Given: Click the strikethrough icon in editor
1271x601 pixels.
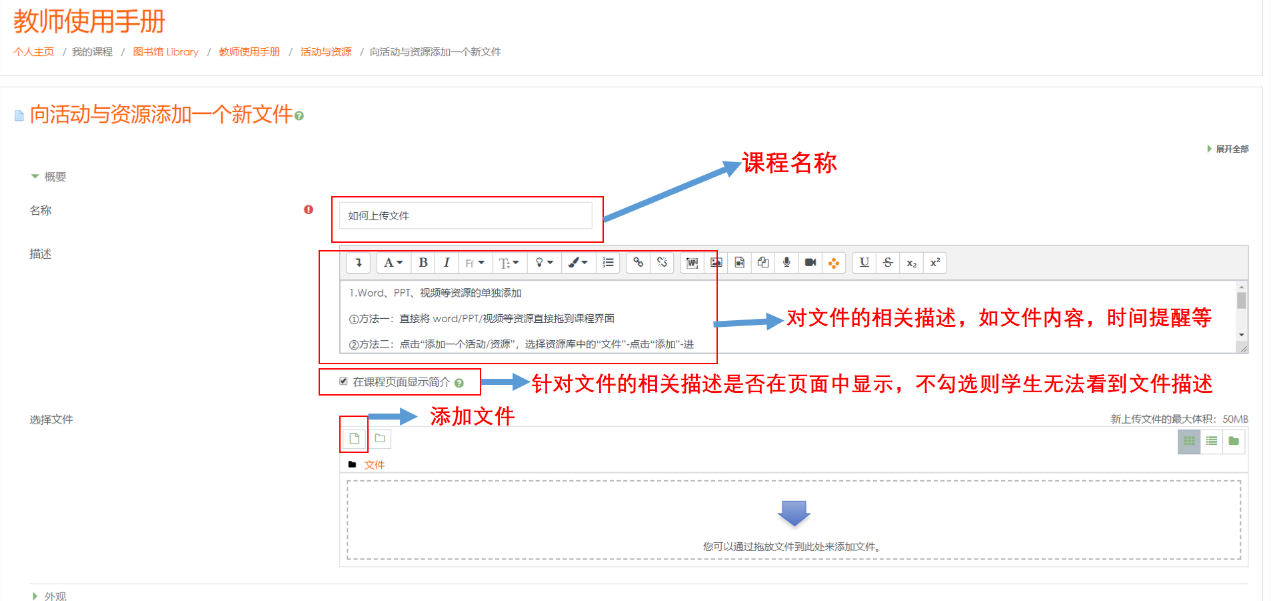Looking at the screenshot, I should click(x=887, y=263).
